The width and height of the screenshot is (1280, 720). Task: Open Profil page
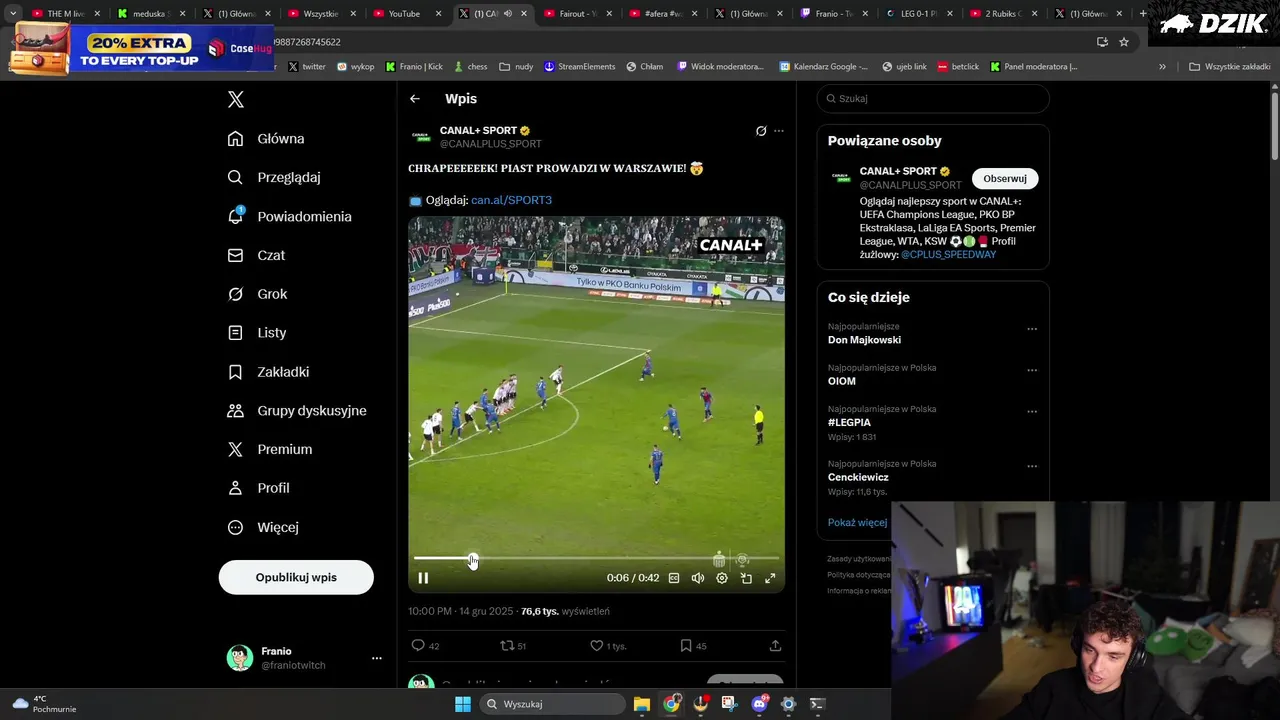click(x=258, y=488)
